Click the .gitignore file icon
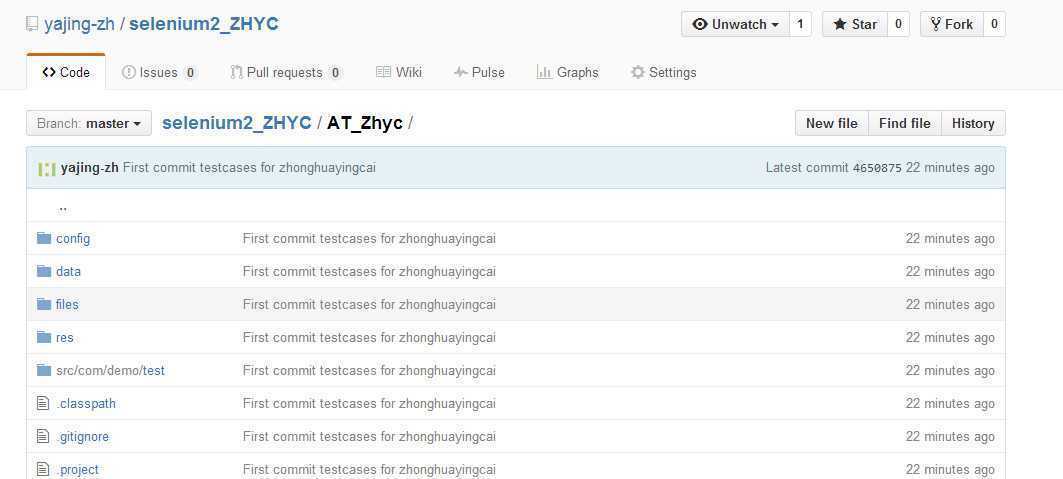Screen dimensions: 1063x479 (43, 436)
